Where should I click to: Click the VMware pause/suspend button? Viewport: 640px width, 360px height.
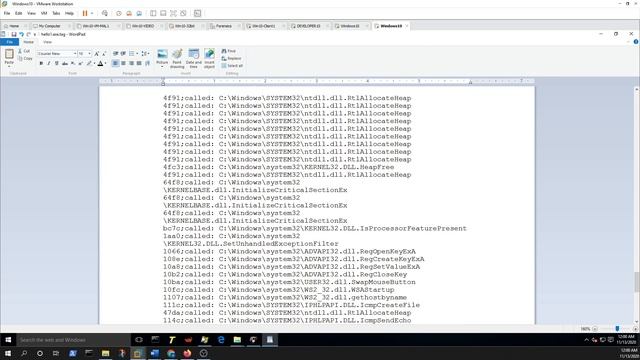pos(85,13)
